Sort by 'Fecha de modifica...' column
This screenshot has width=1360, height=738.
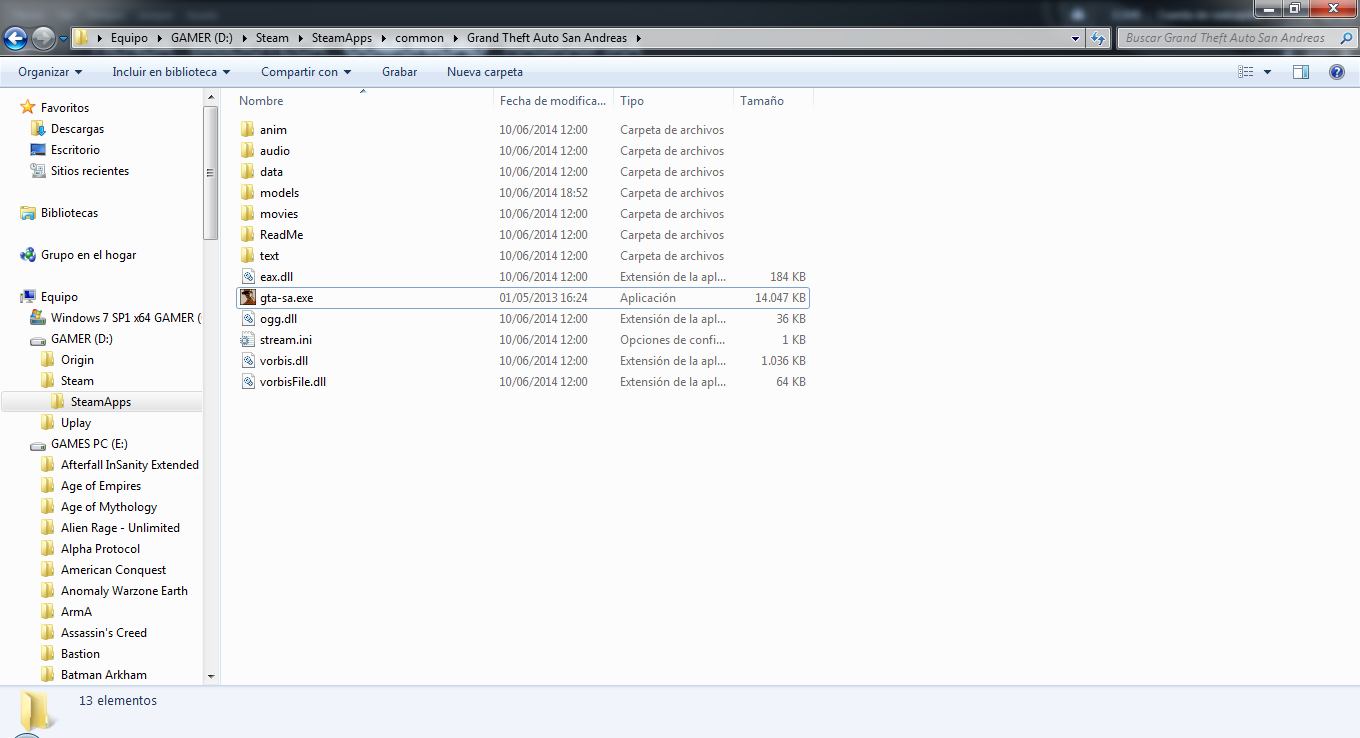553,101
